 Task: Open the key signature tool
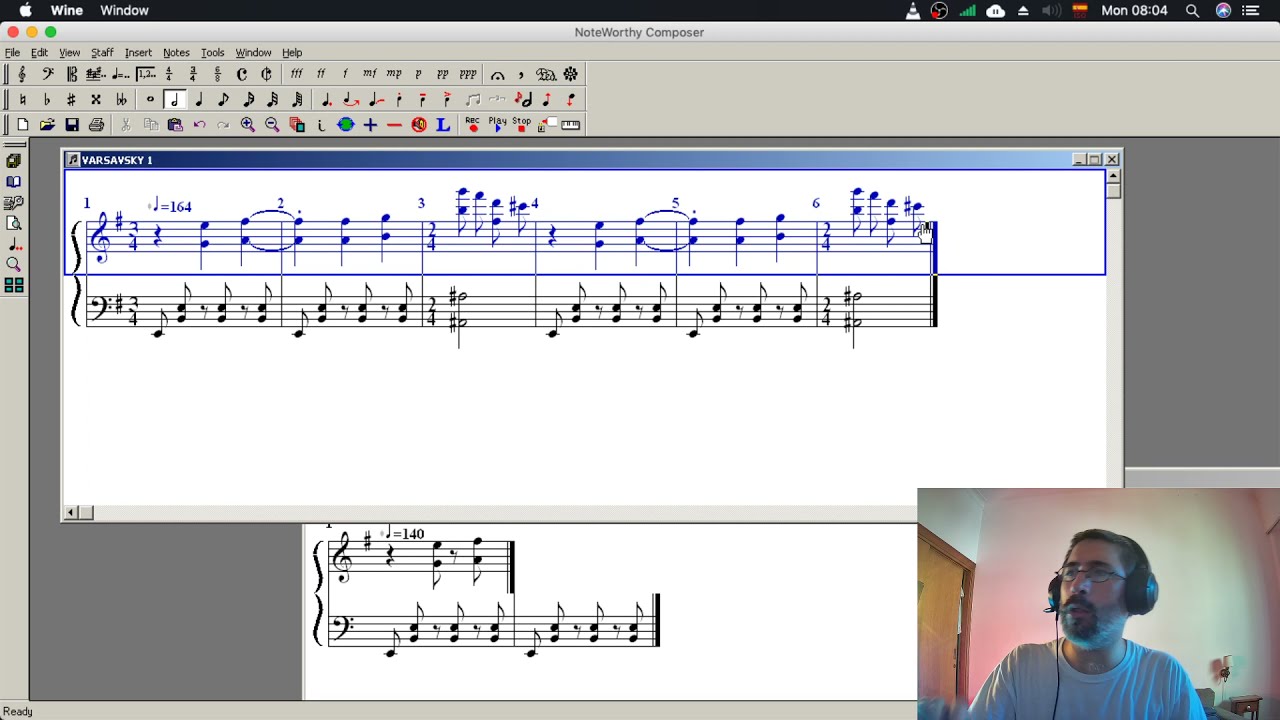[96, 74]
